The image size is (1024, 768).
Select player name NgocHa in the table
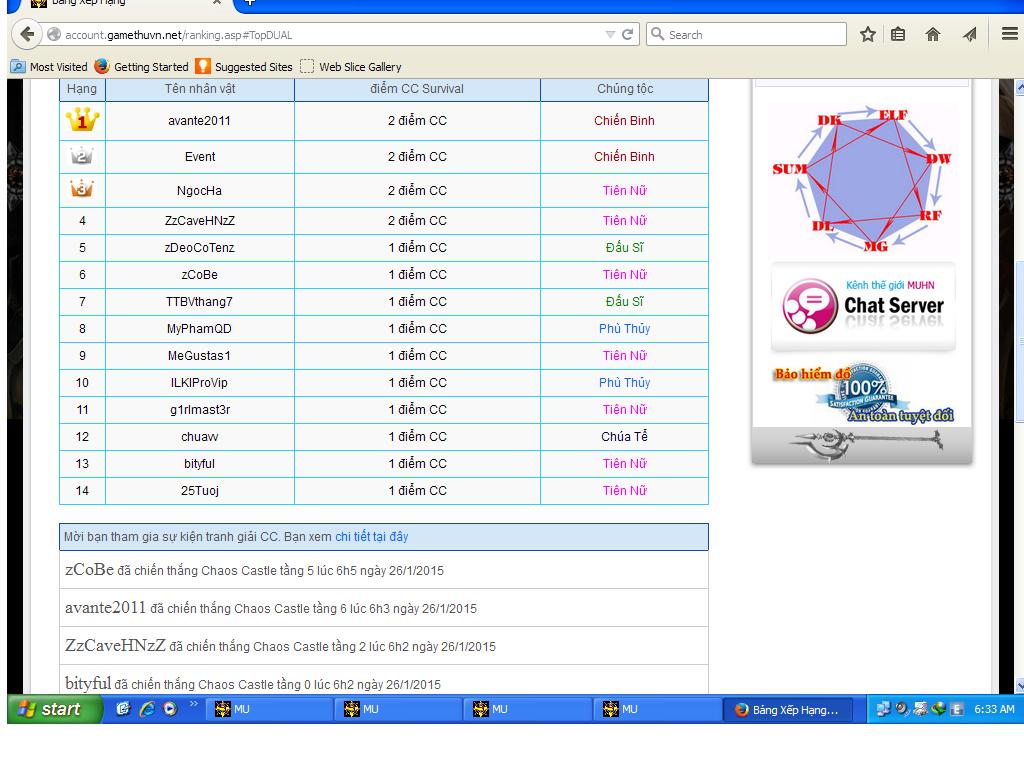click(199, 191)
